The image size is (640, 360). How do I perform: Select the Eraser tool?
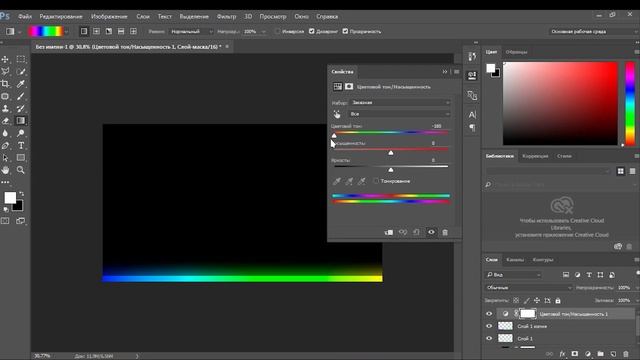(5, 121)
